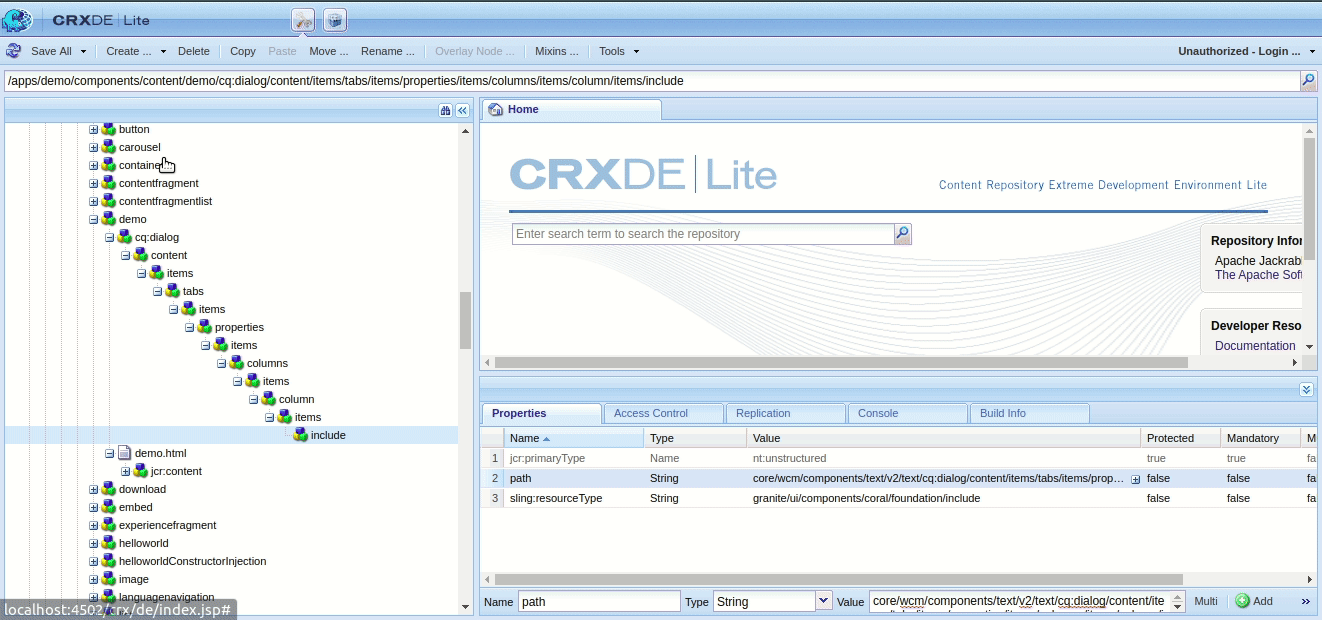Switch to the Replication tab
This screenshot has width=1322, height=620.
pyautogui.click(x=785, y=413)
